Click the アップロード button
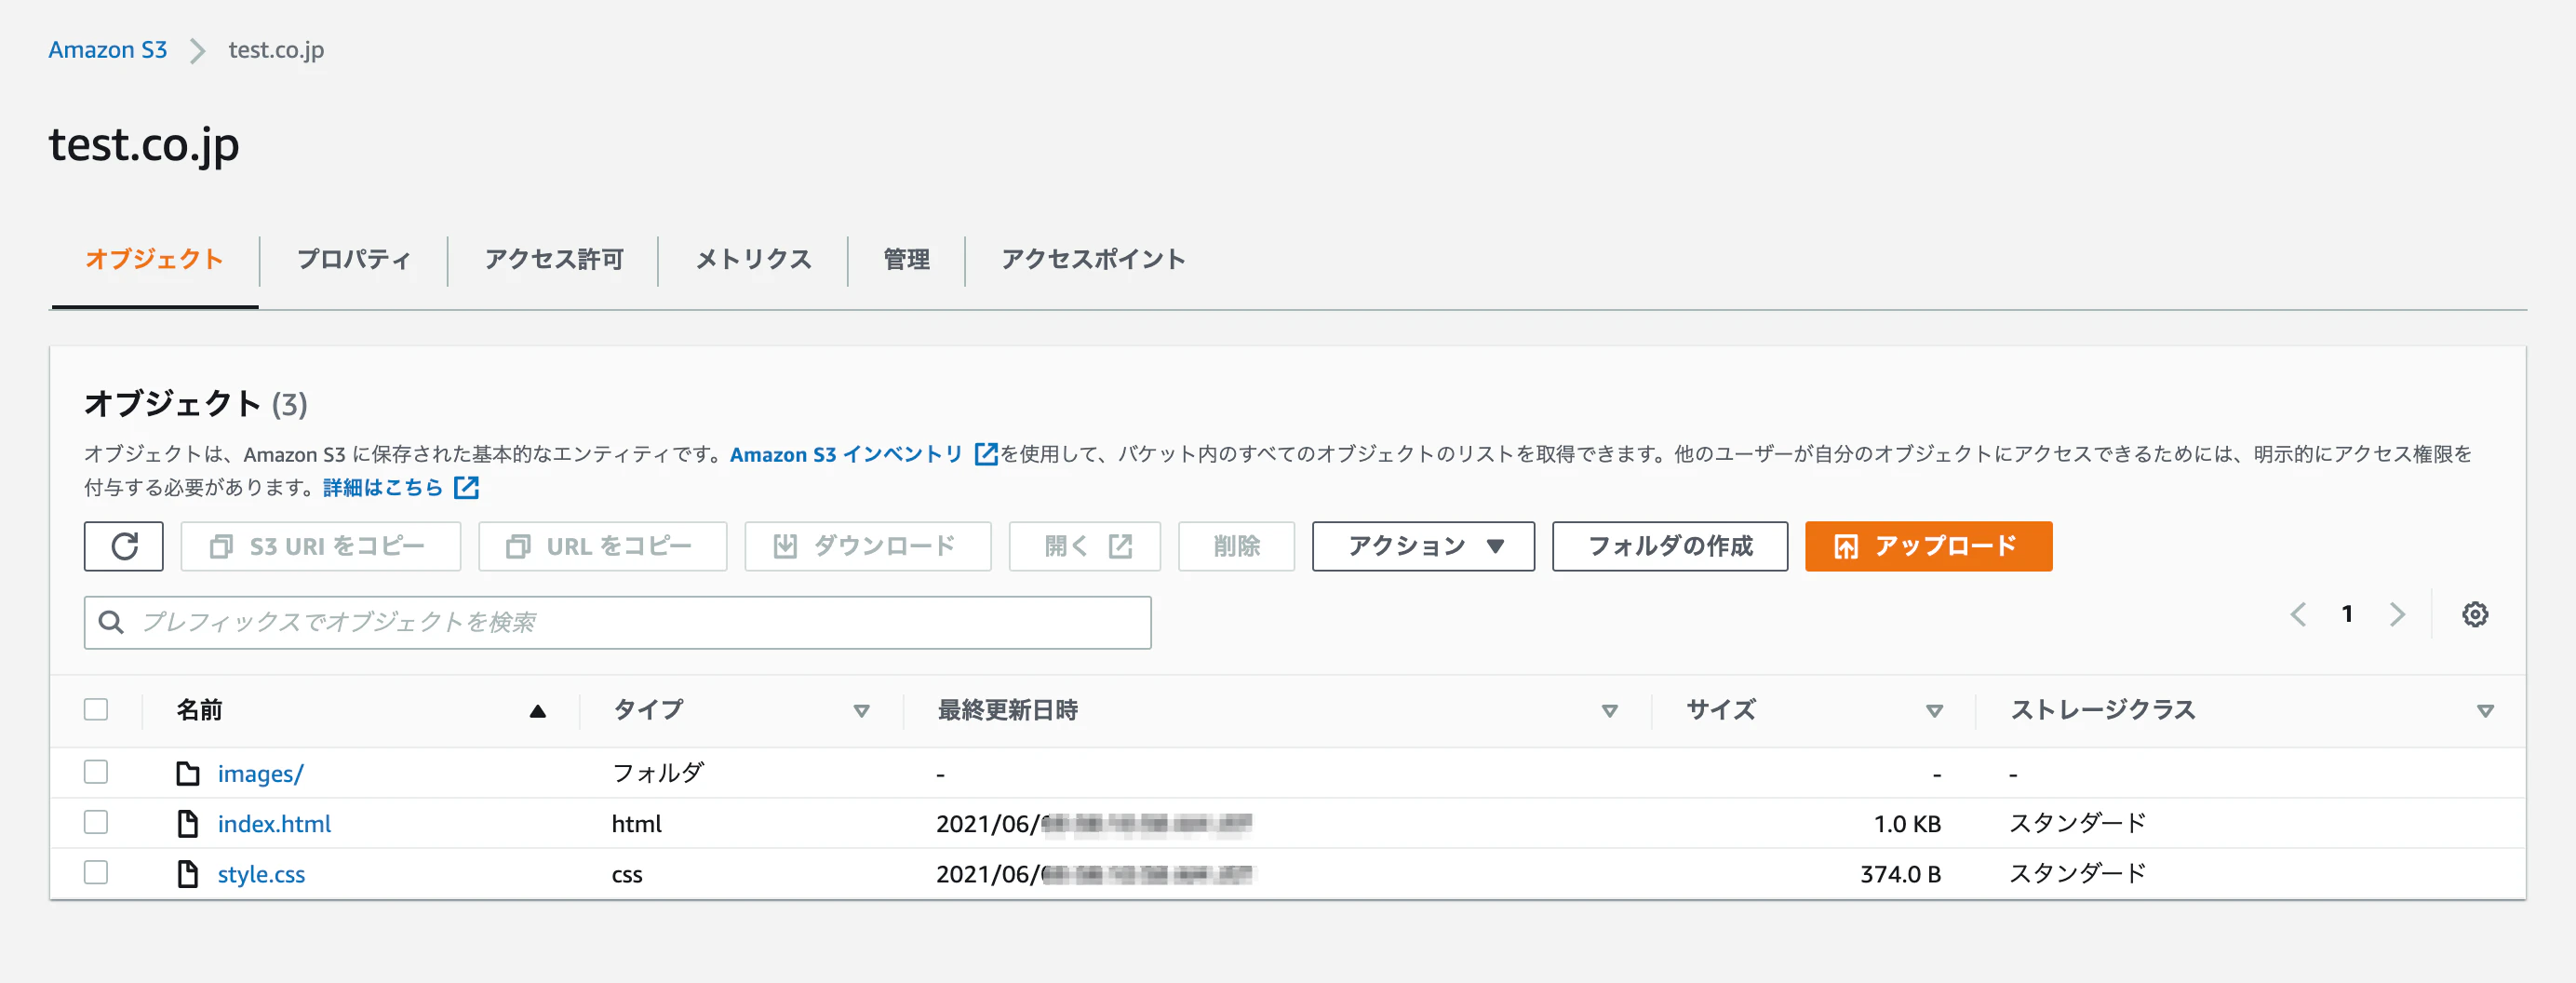 coord(1928,546)
